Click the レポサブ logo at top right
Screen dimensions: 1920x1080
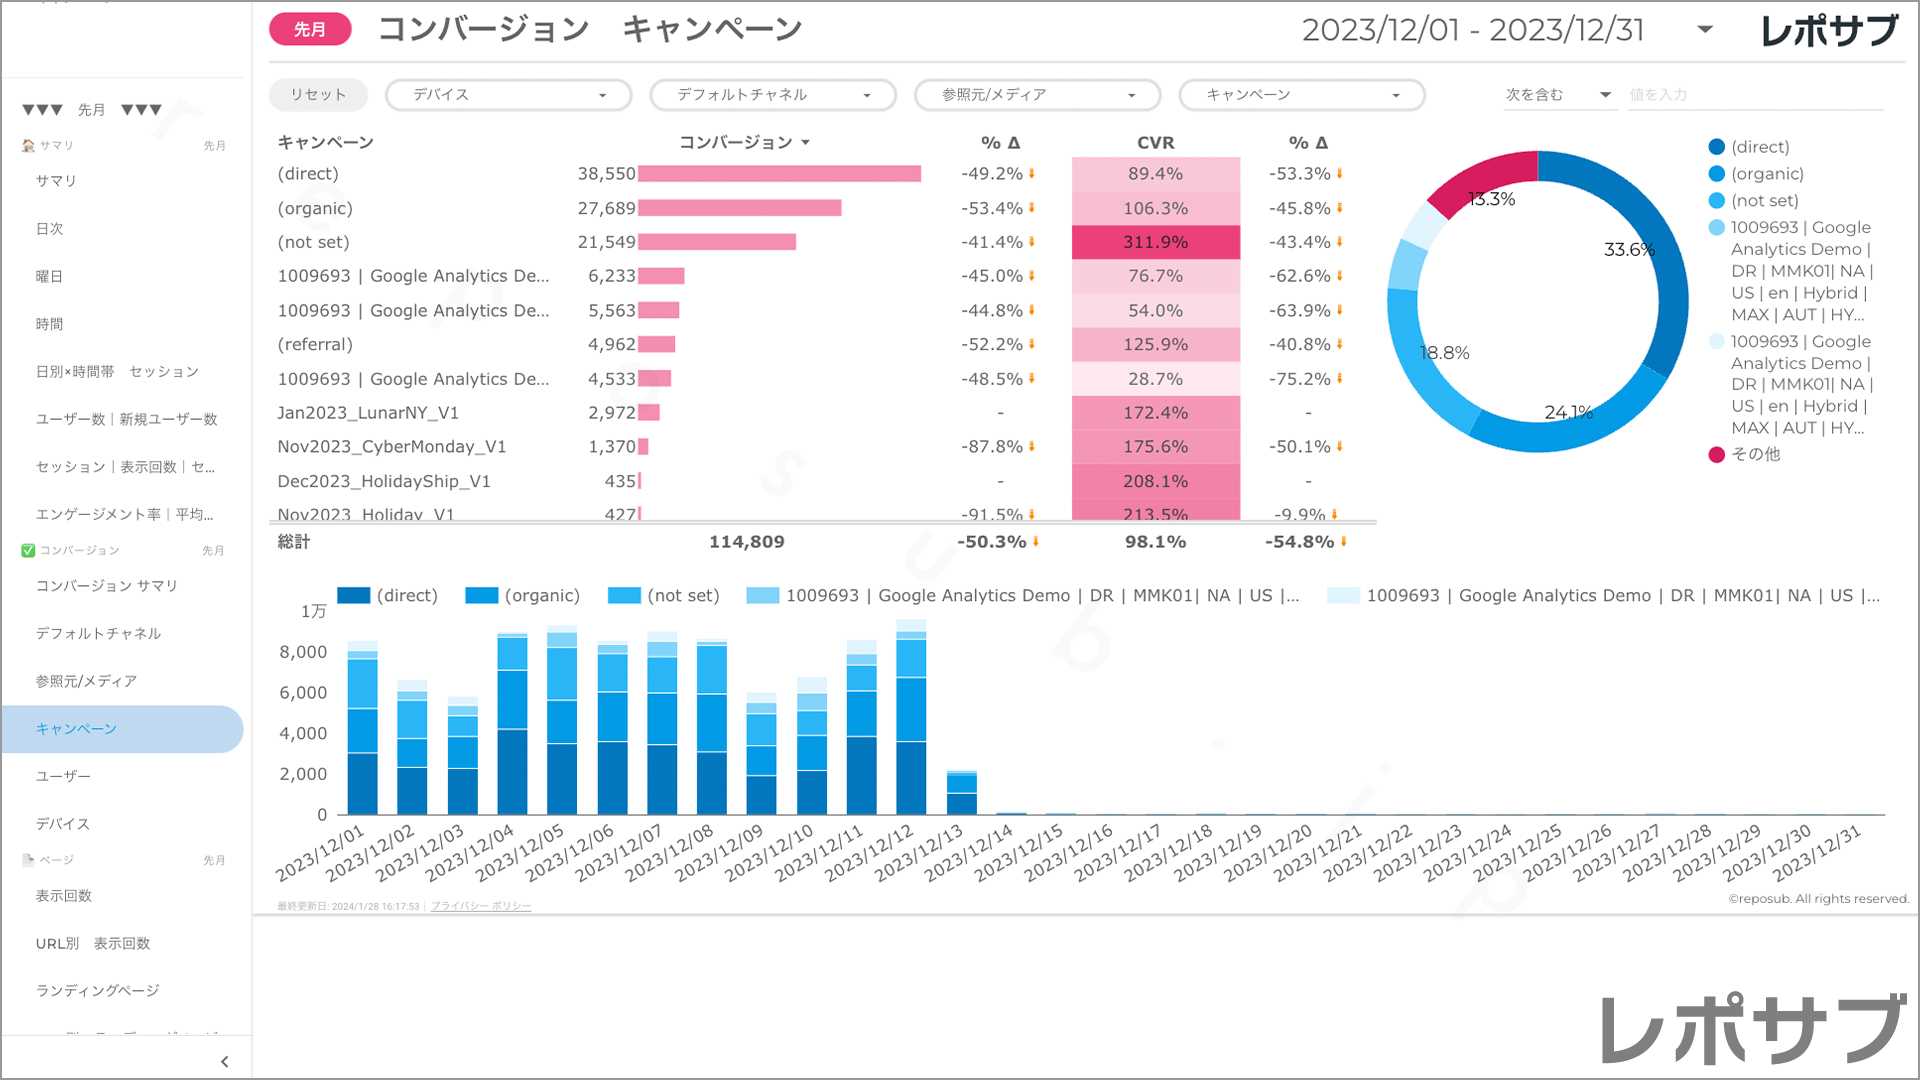pos(1829,31)
